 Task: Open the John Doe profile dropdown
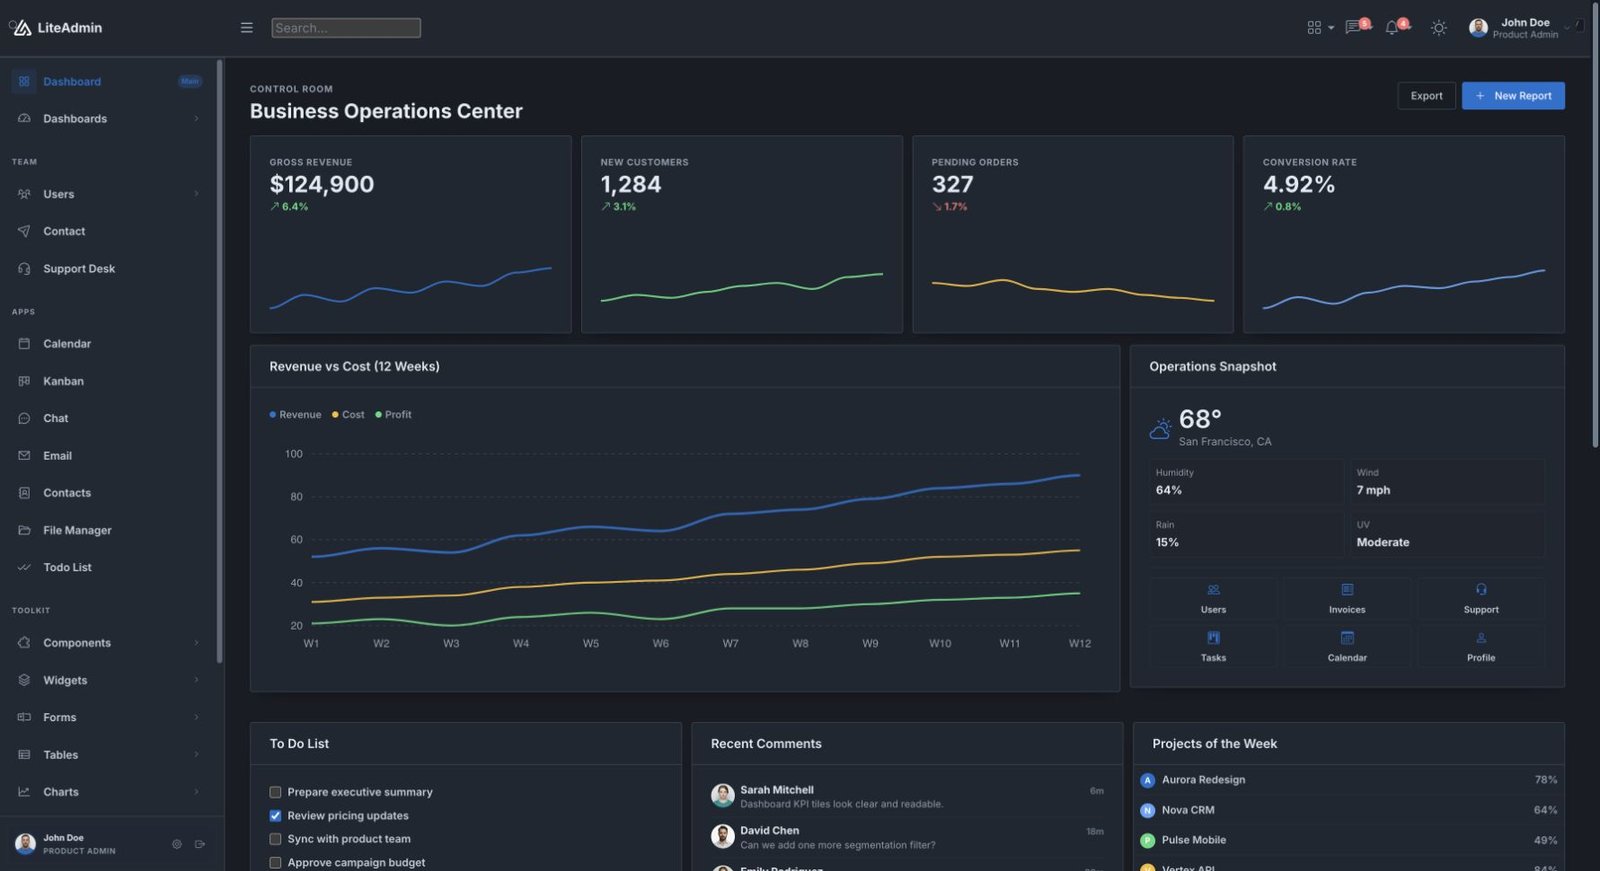tap(1519, 28)
